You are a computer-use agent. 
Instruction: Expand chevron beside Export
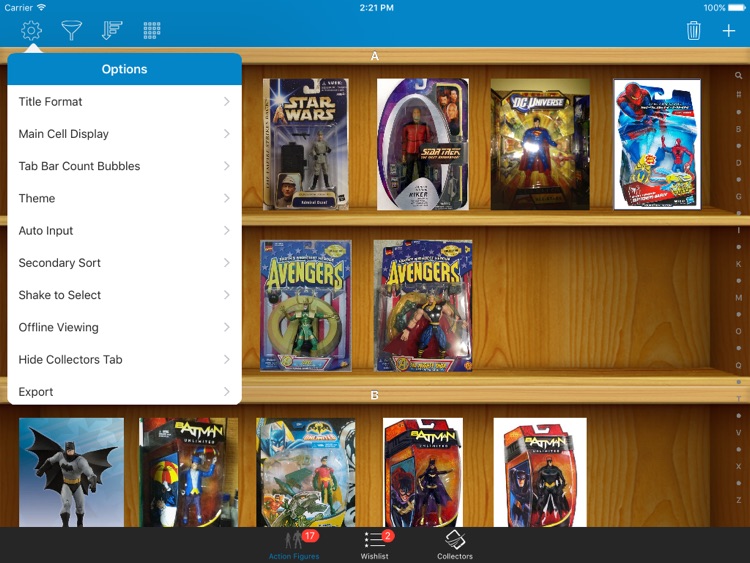227,392
